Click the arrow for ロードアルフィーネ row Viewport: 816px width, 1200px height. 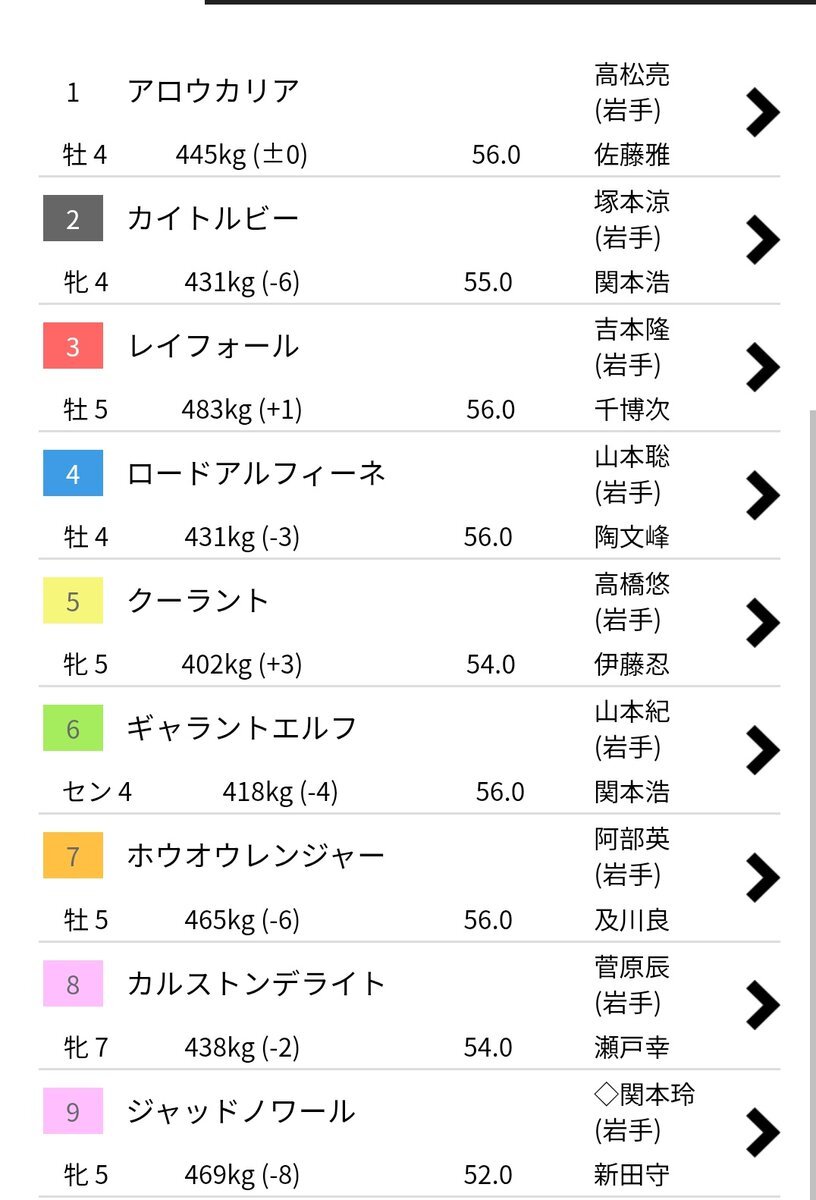pyautogui.click(x=762, y=494)
